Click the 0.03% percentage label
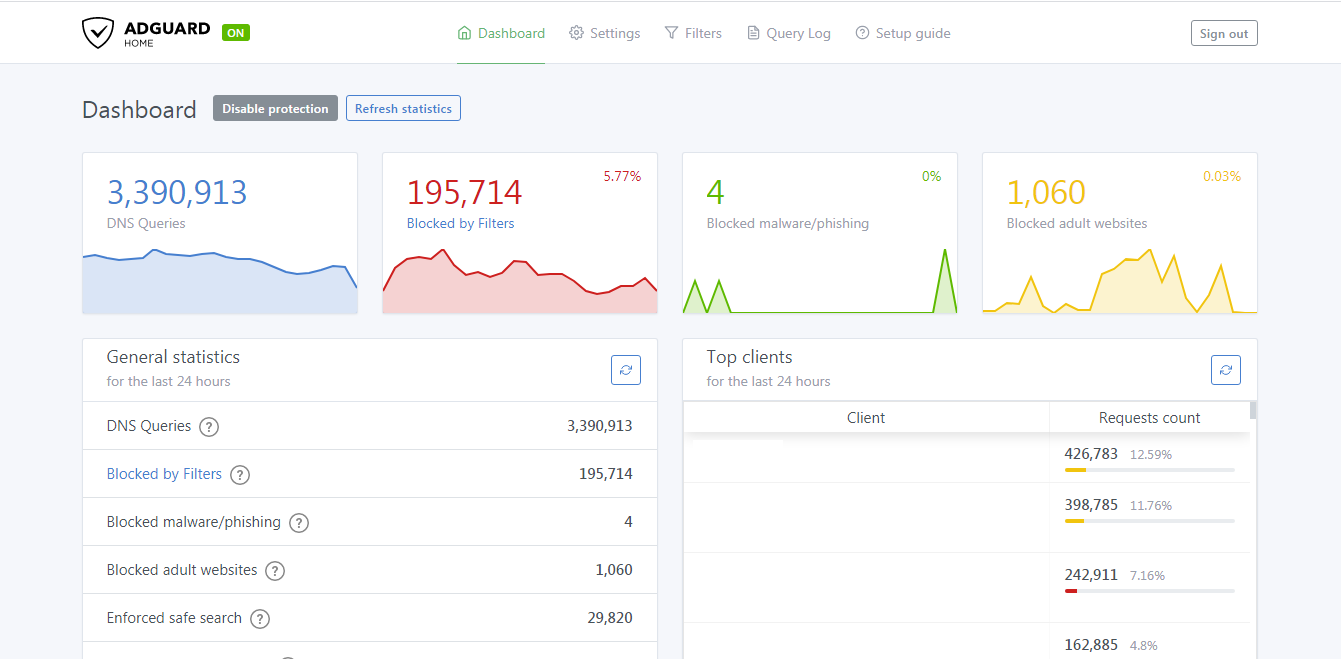The image size is (1341, 659). (x=1222, y=176)
